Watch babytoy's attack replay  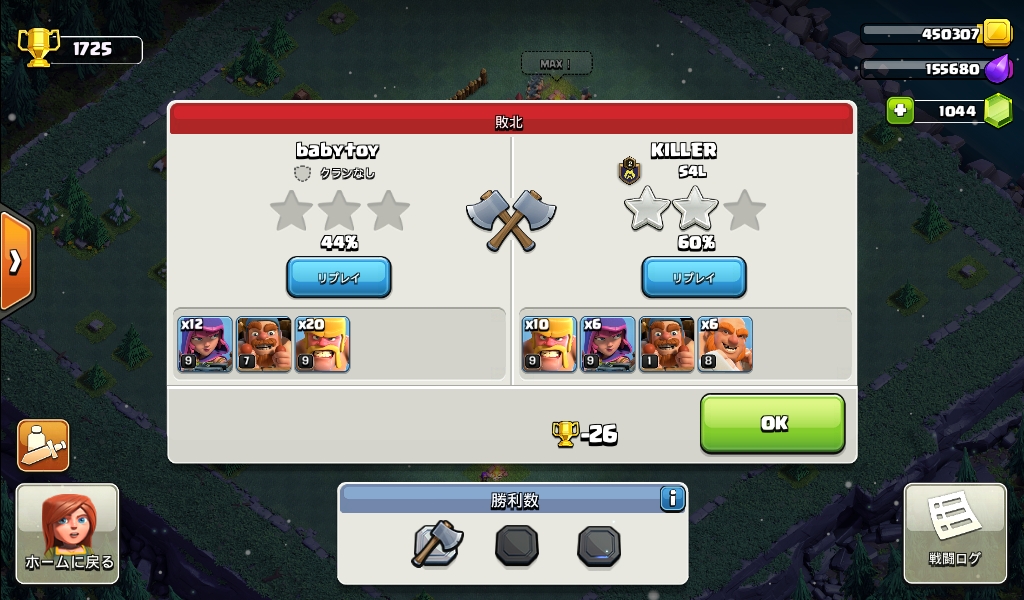[x=339, y=277]
